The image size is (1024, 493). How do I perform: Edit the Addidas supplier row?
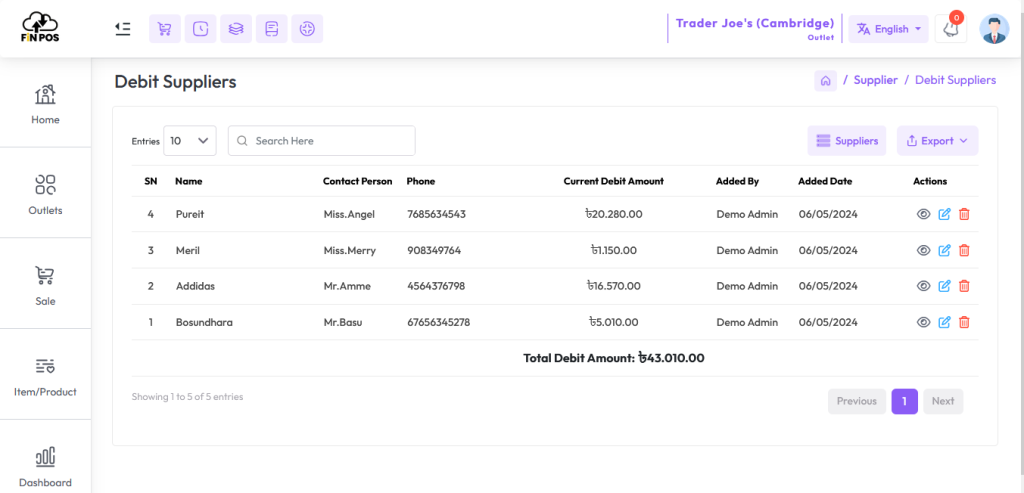(944, 286)
